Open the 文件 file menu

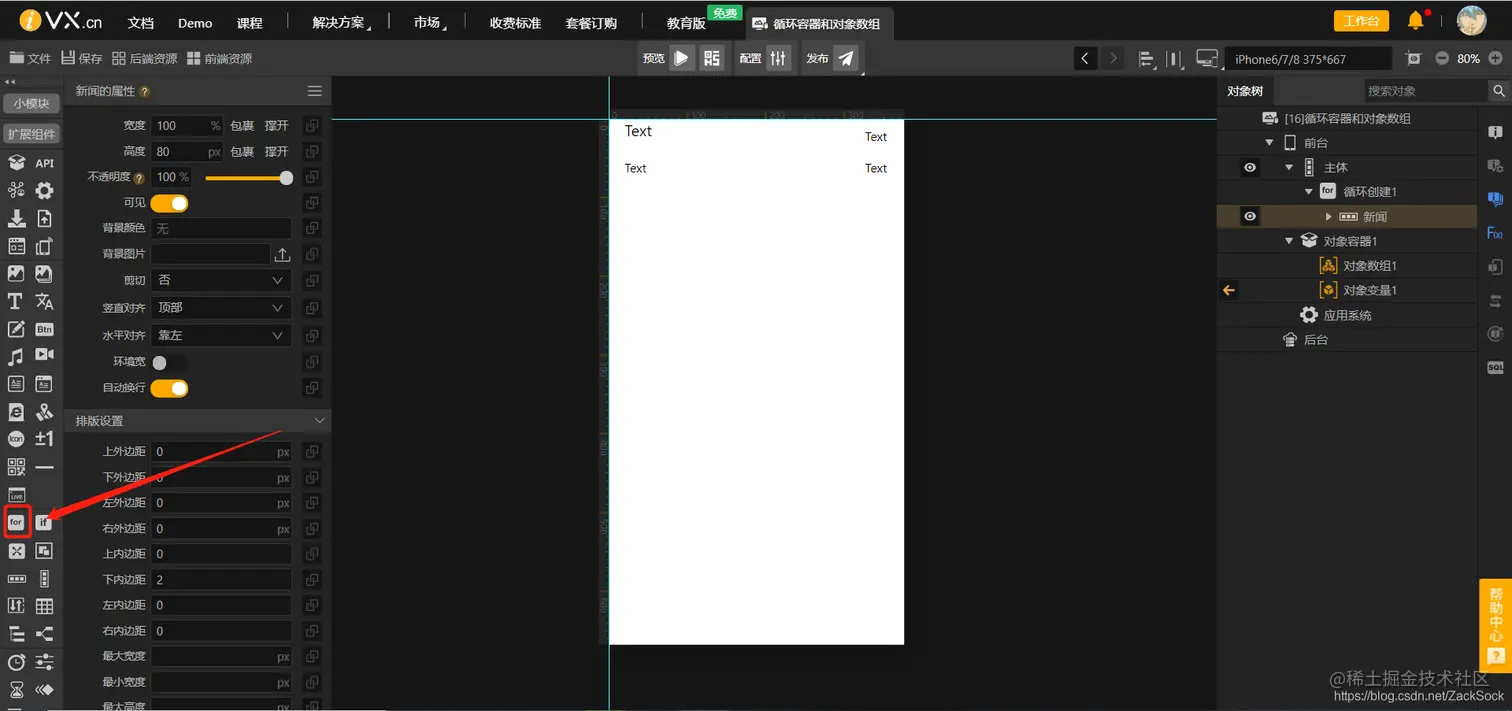tap(30, 59)
